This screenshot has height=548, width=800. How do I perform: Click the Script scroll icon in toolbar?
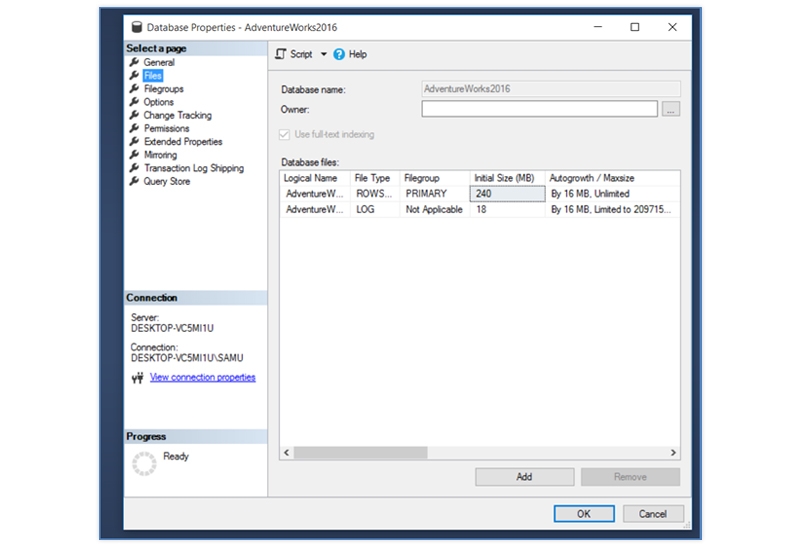(281, 54)
